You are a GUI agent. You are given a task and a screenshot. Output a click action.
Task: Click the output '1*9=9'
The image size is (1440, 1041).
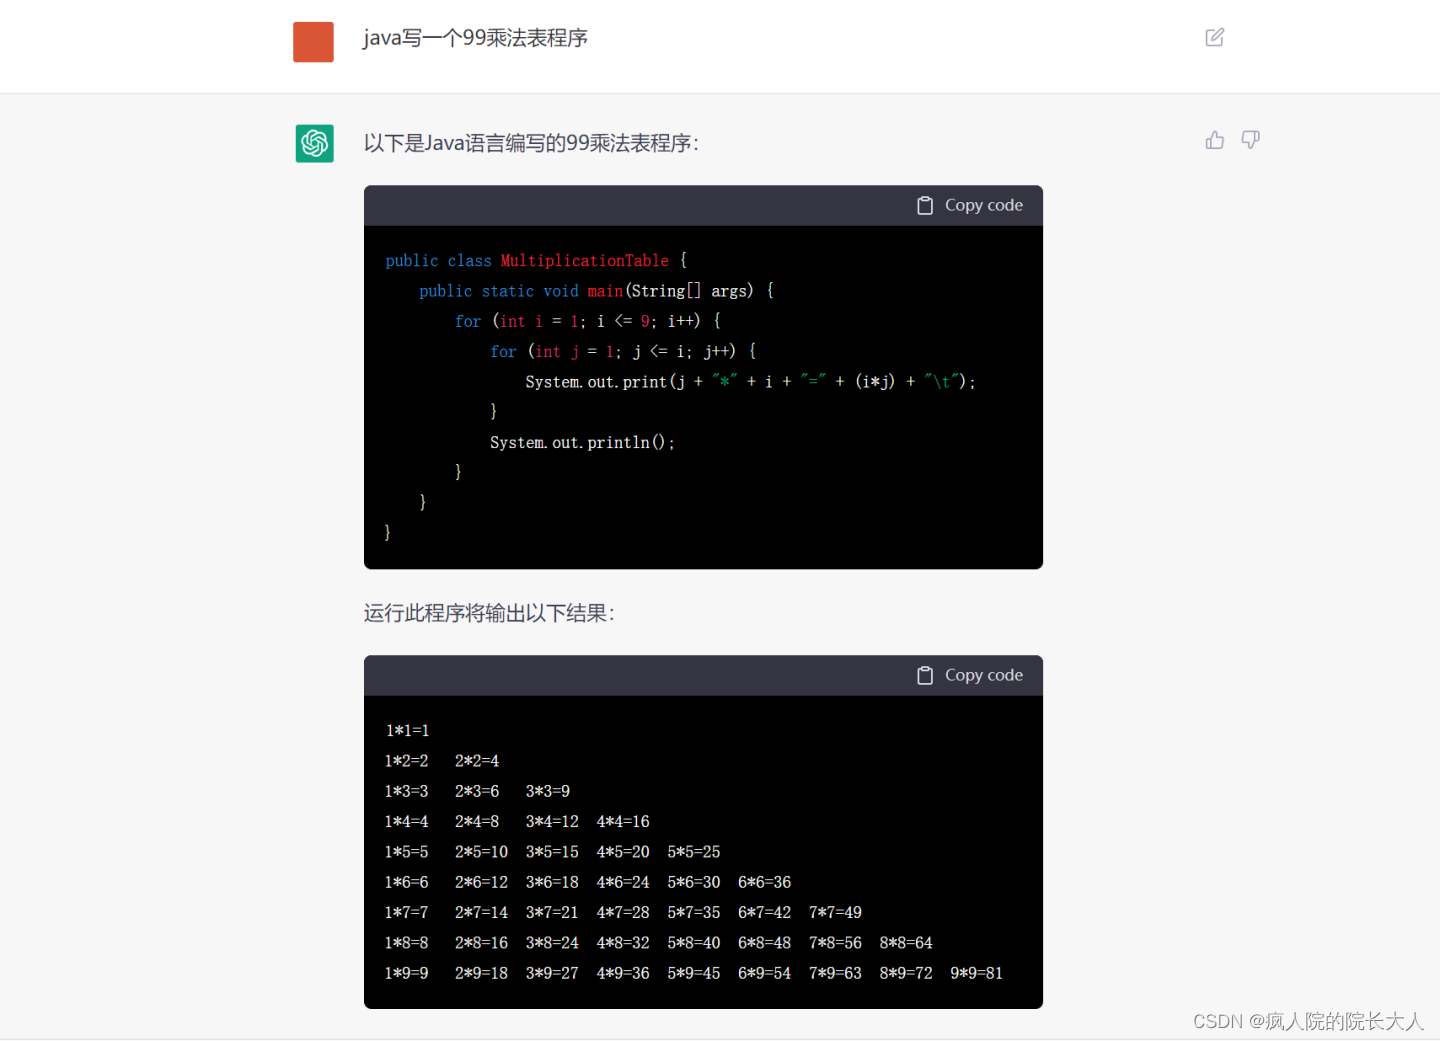[407, 973]
